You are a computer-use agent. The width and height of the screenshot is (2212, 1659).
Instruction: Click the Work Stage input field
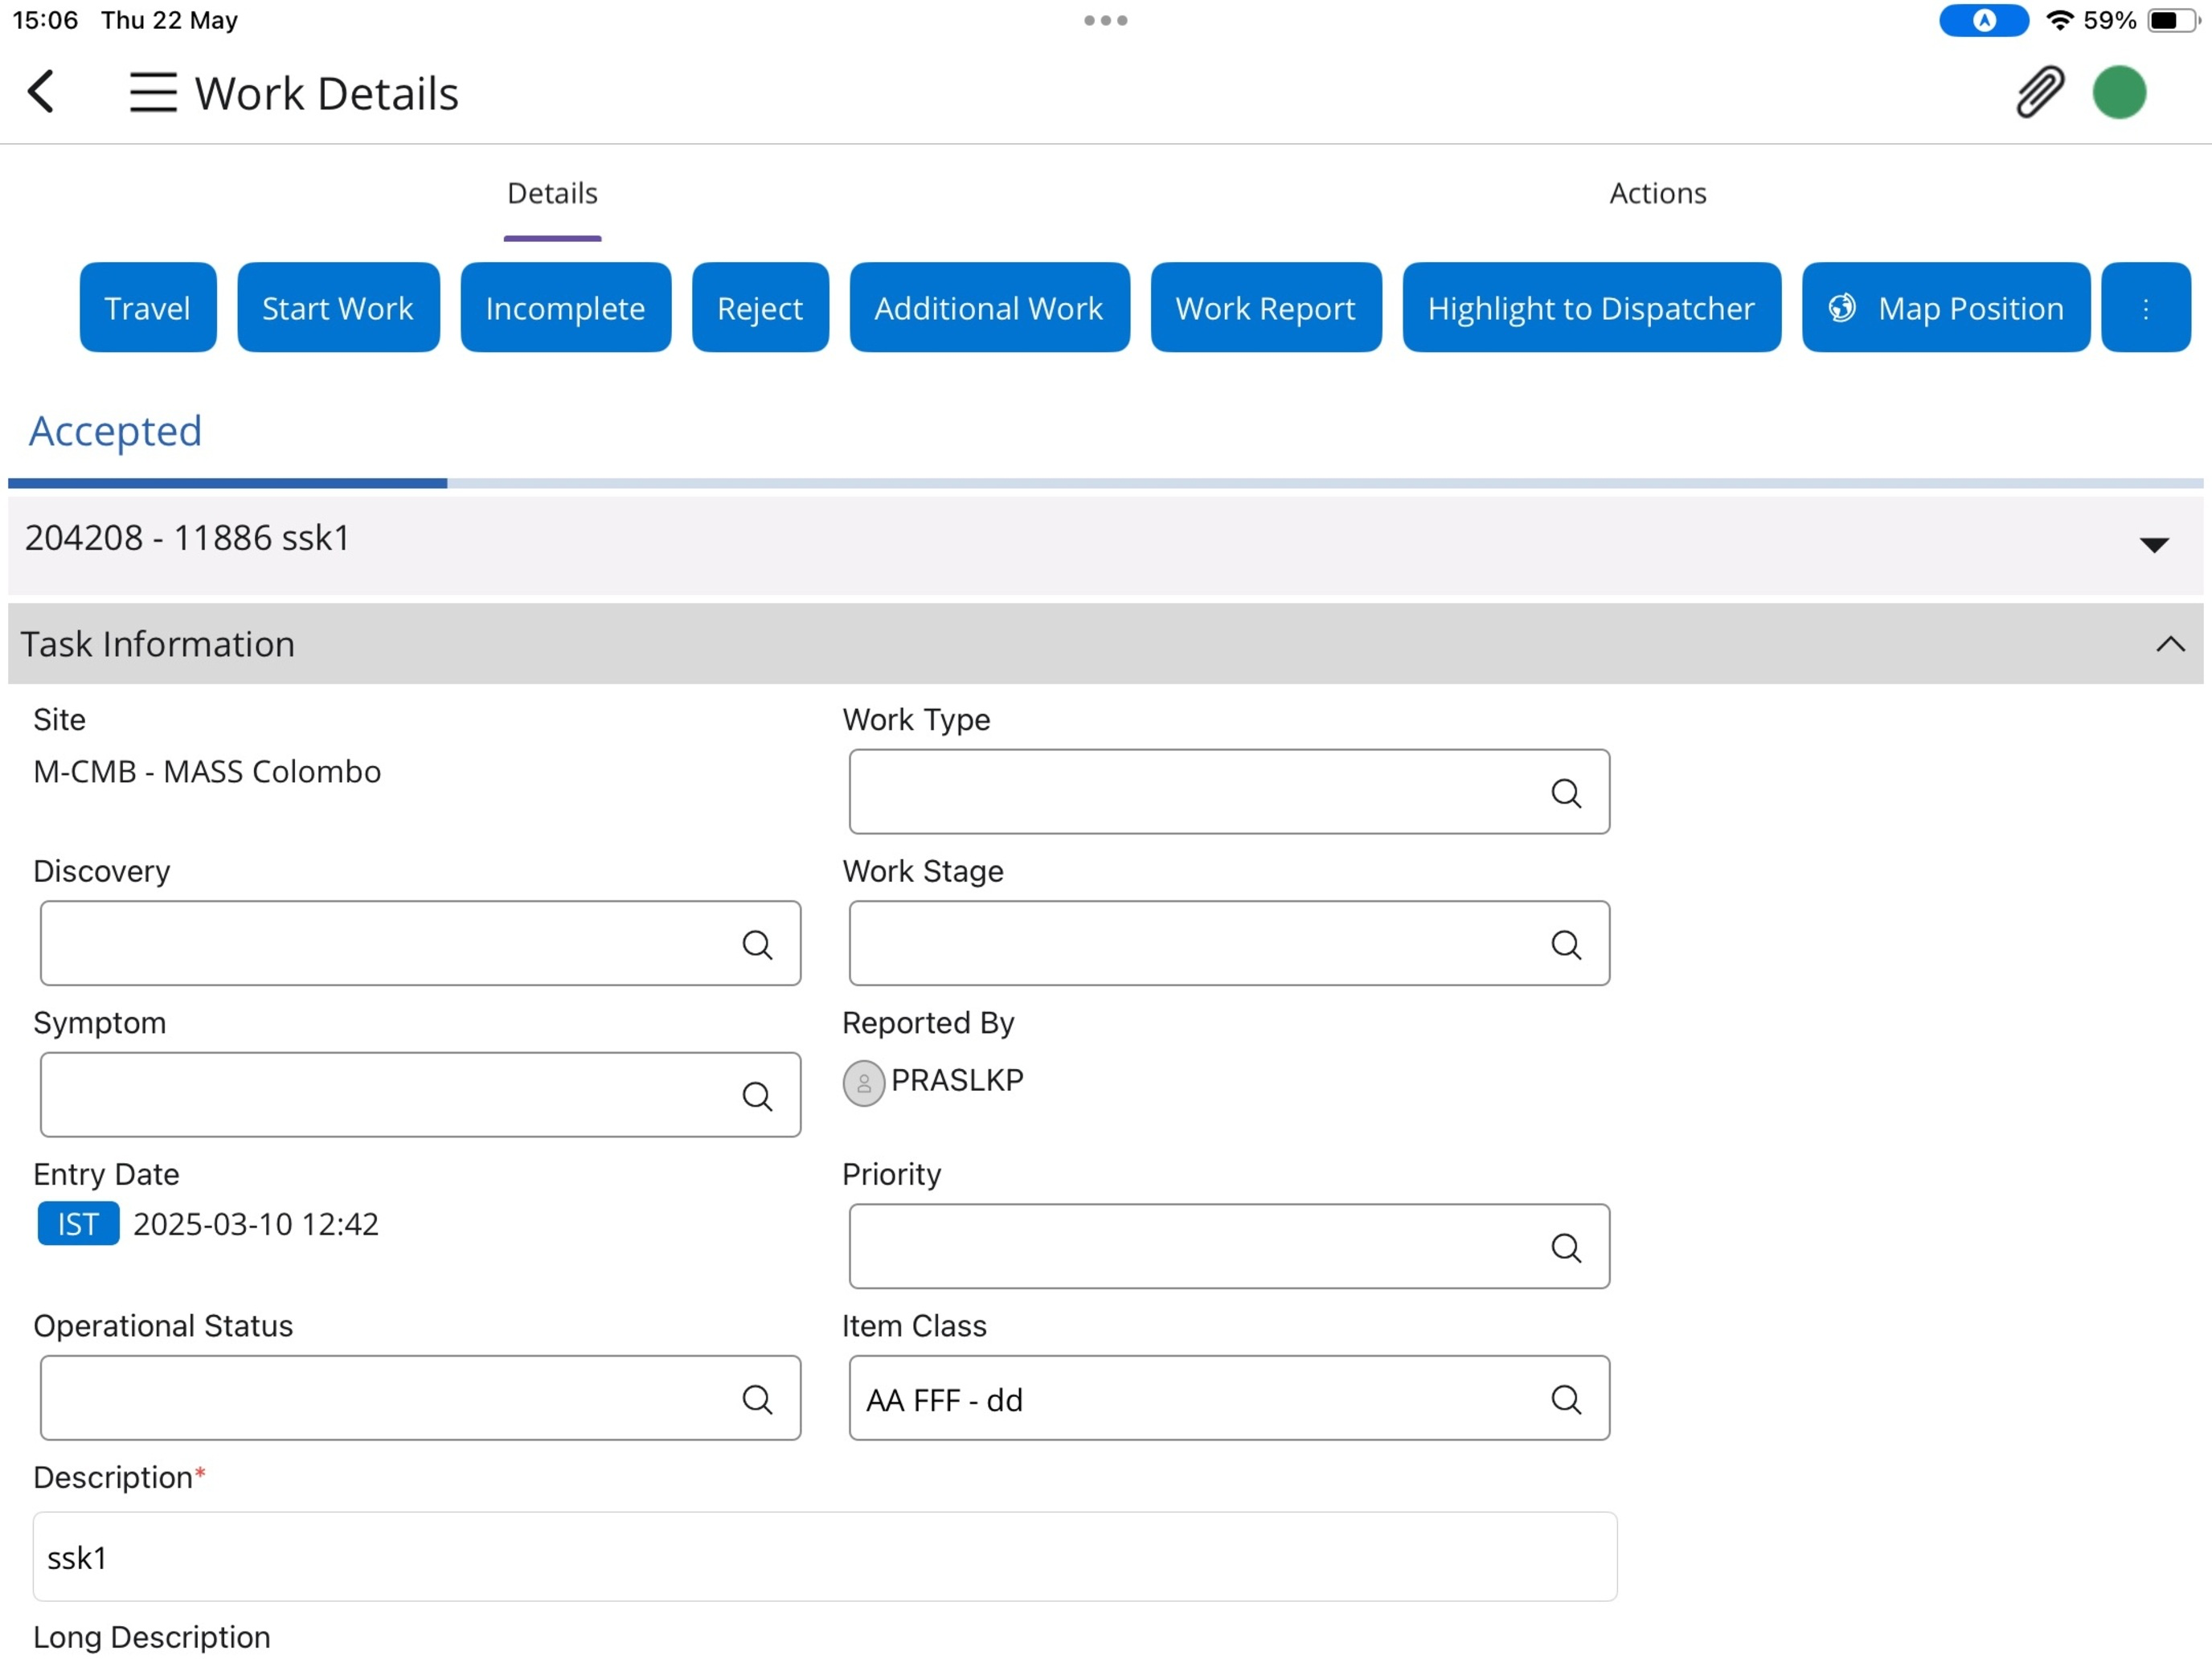[x=1190, y=944]
